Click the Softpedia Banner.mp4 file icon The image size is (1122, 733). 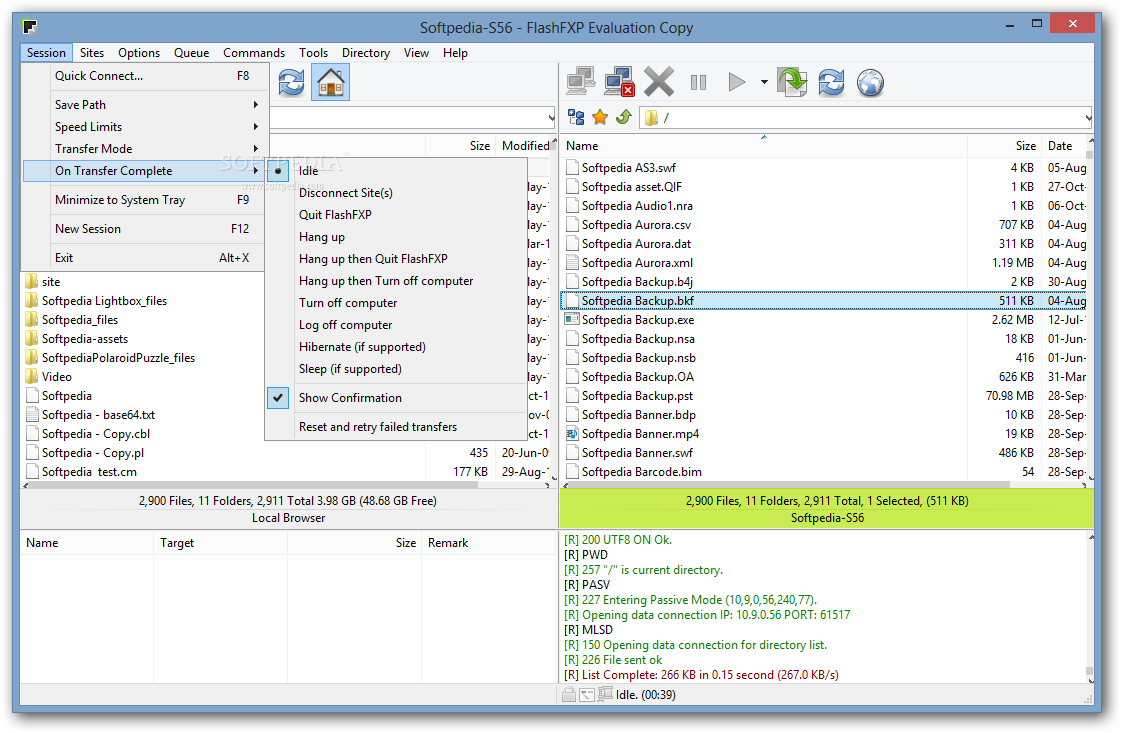(572, 433)
